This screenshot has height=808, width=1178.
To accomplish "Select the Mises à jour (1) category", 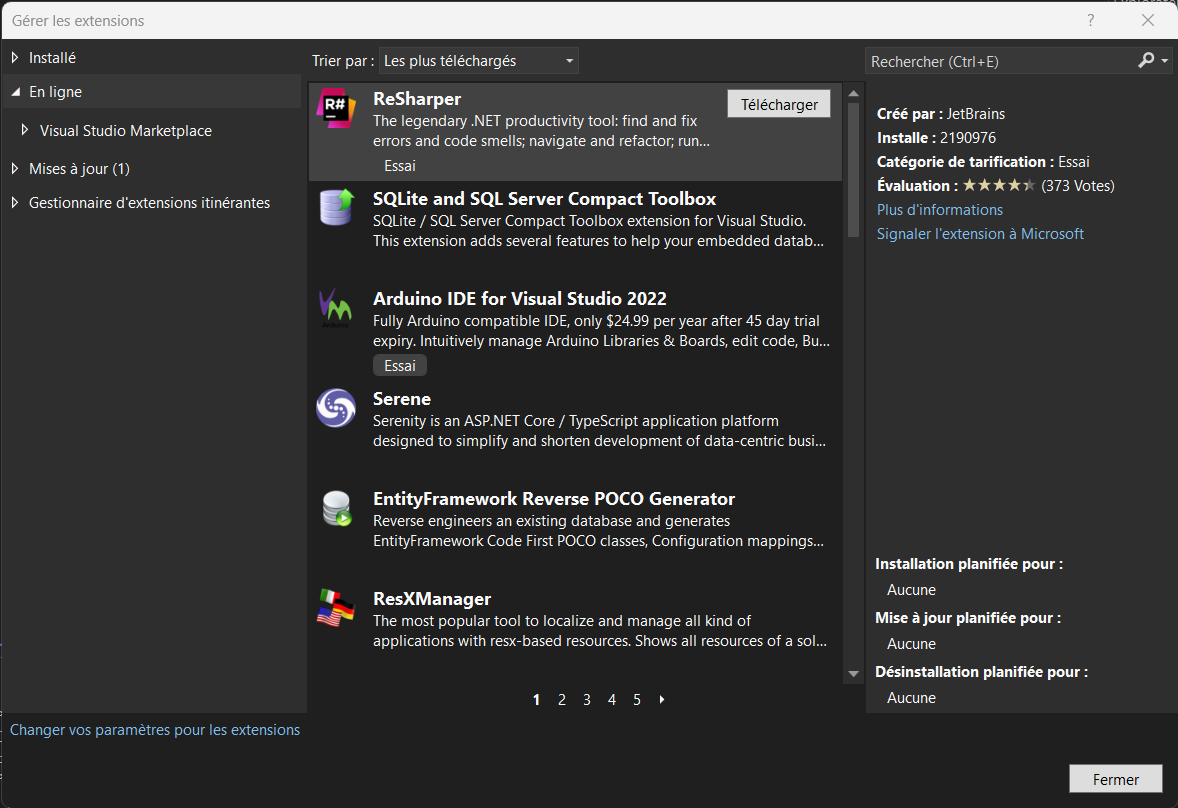I will (x=80, y=169).
